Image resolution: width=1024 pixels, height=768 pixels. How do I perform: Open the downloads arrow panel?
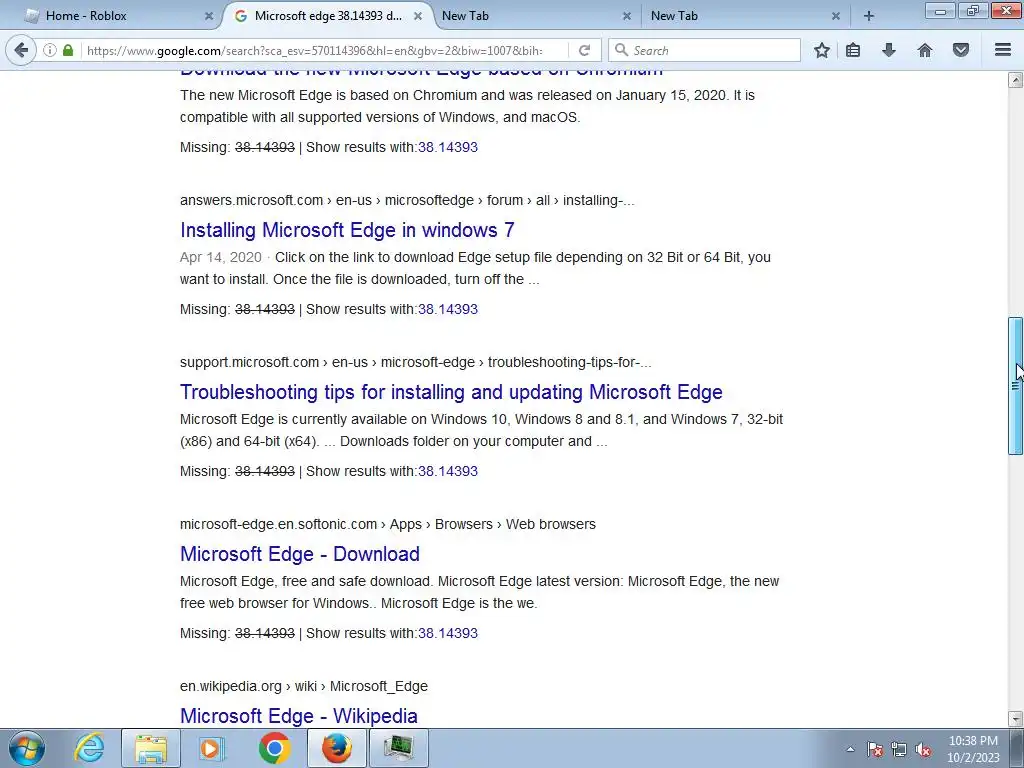[889, 50]
